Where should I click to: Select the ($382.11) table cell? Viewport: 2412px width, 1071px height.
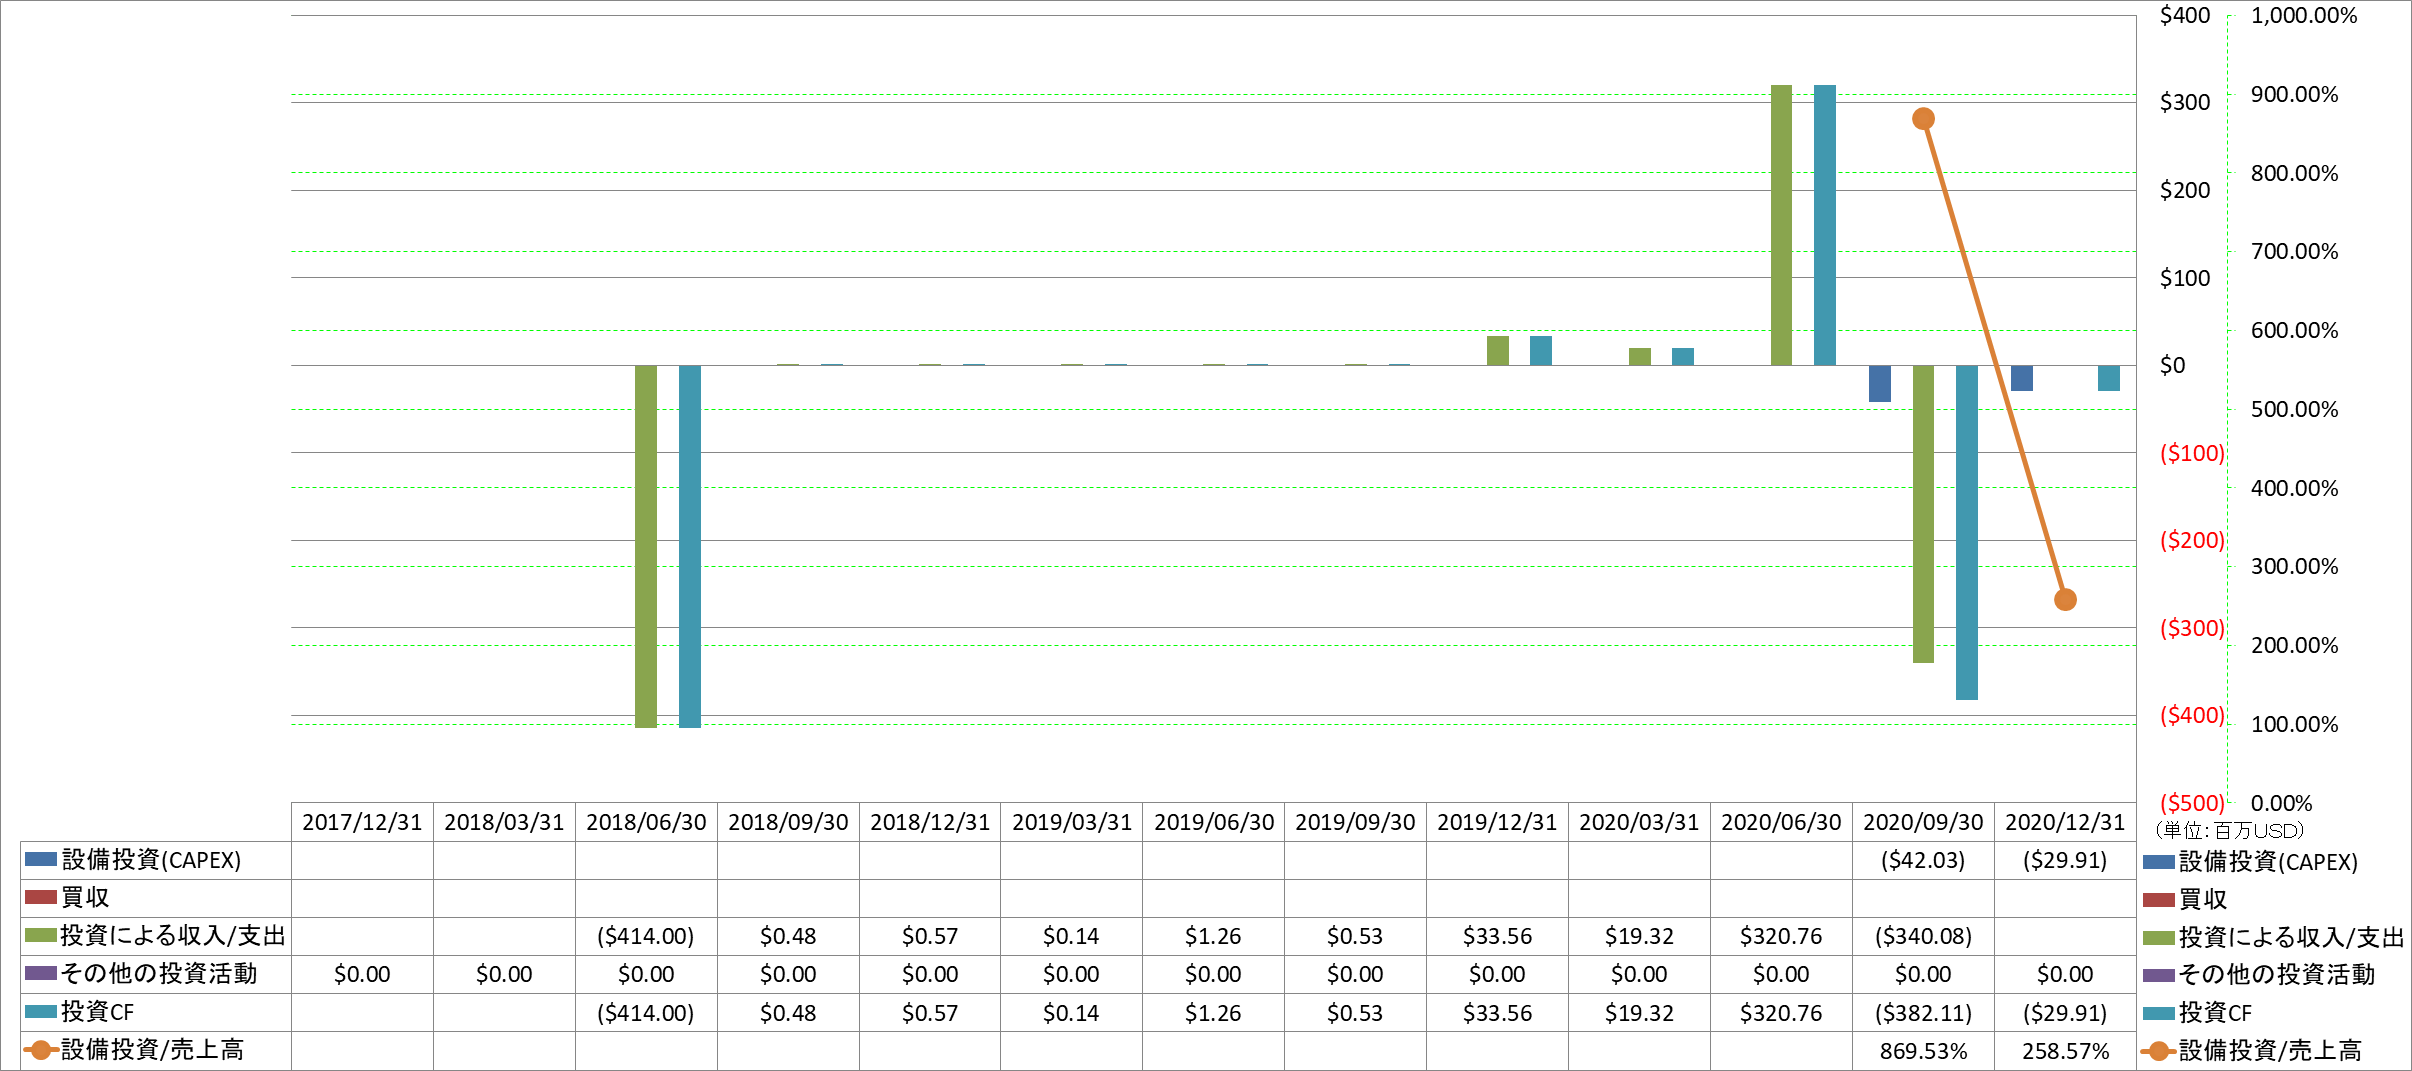coord(1923,1013)
